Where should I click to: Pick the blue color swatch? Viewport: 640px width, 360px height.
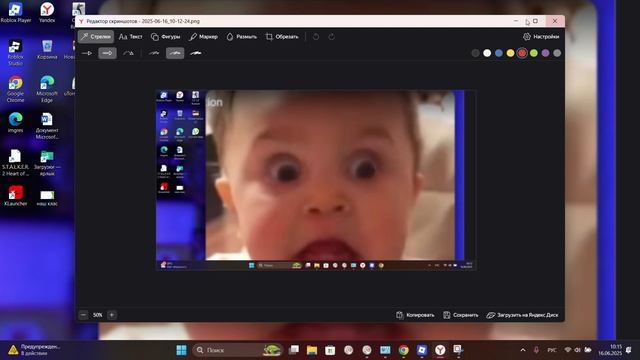pyautogui.click(x=499, y=53)
